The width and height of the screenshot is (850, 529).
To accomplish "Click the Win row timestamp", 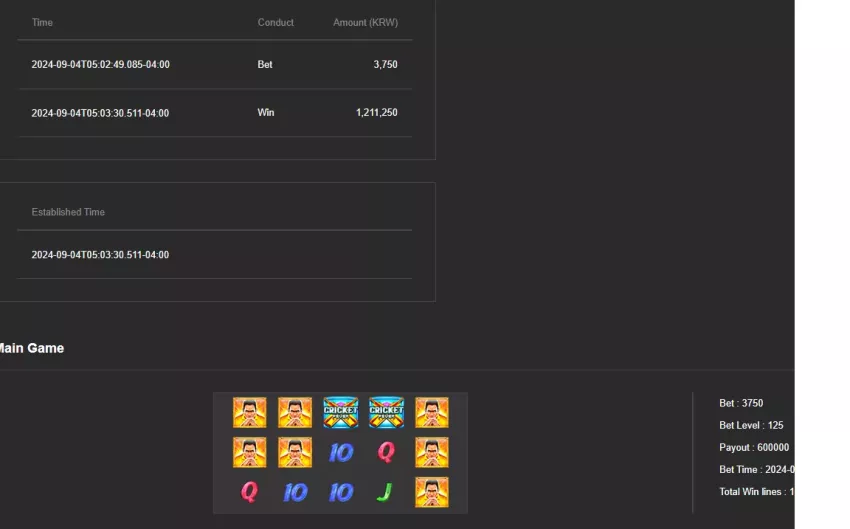I will point(100,113).
